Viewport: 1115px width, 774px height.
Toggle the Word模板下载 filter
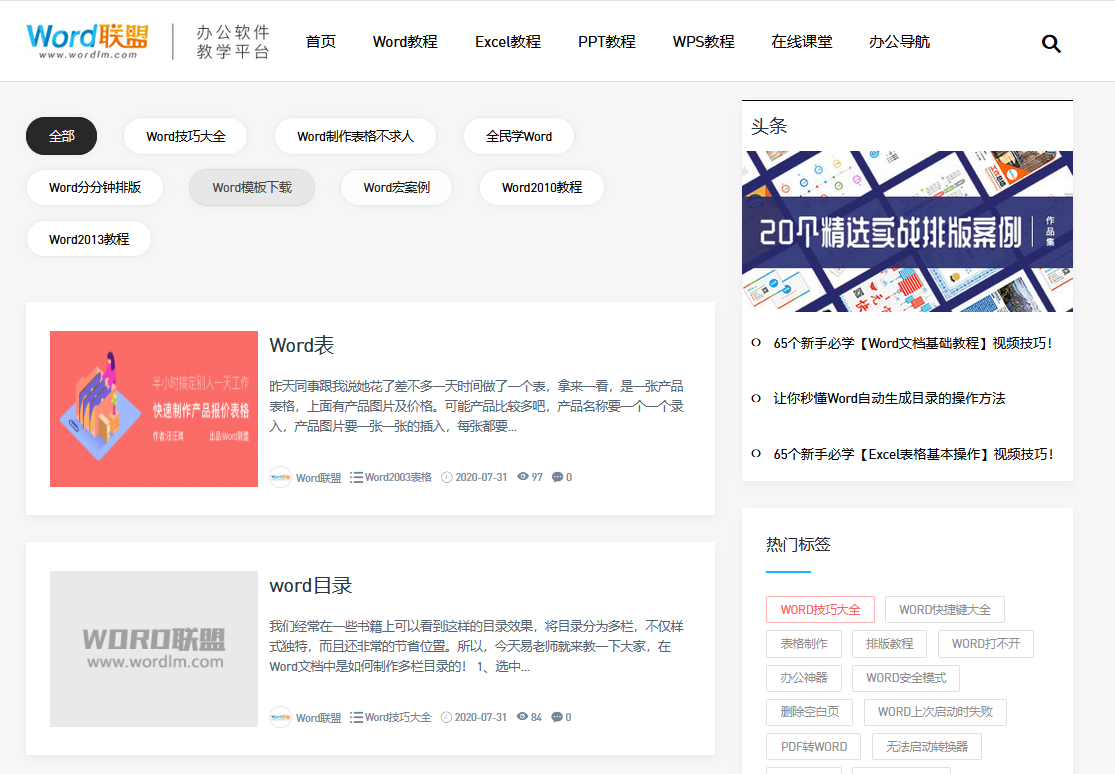pos(251,187)
